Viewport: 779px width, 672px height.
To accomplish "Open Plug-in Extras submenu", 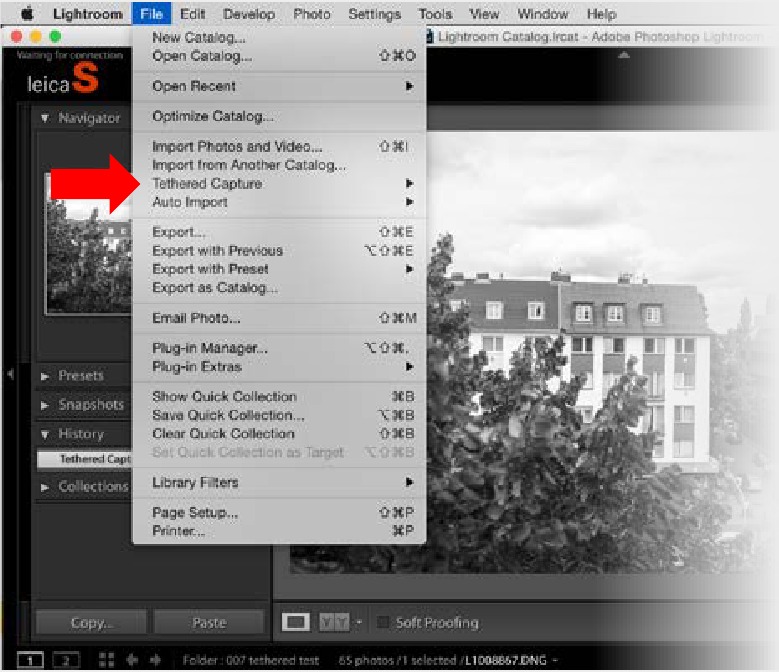I will (x=279, y=367).
